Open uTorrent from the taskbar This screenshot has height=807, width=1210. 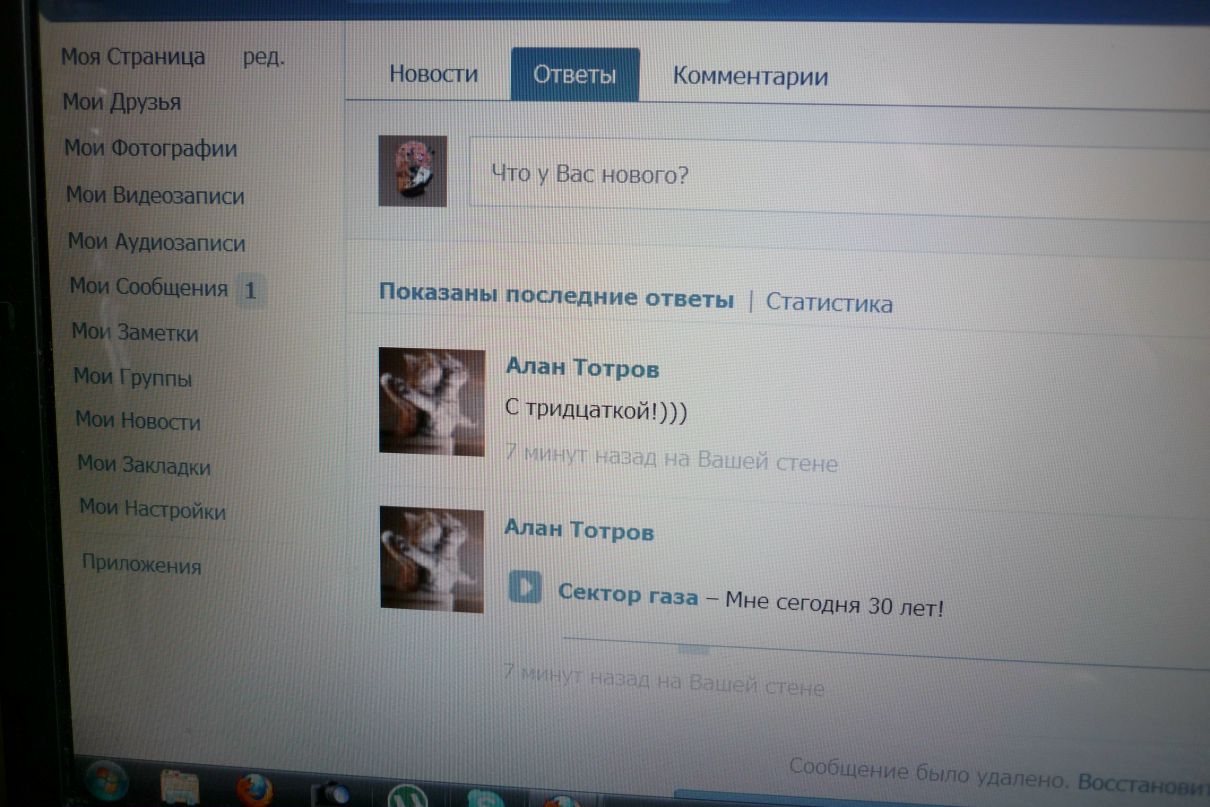408,797
